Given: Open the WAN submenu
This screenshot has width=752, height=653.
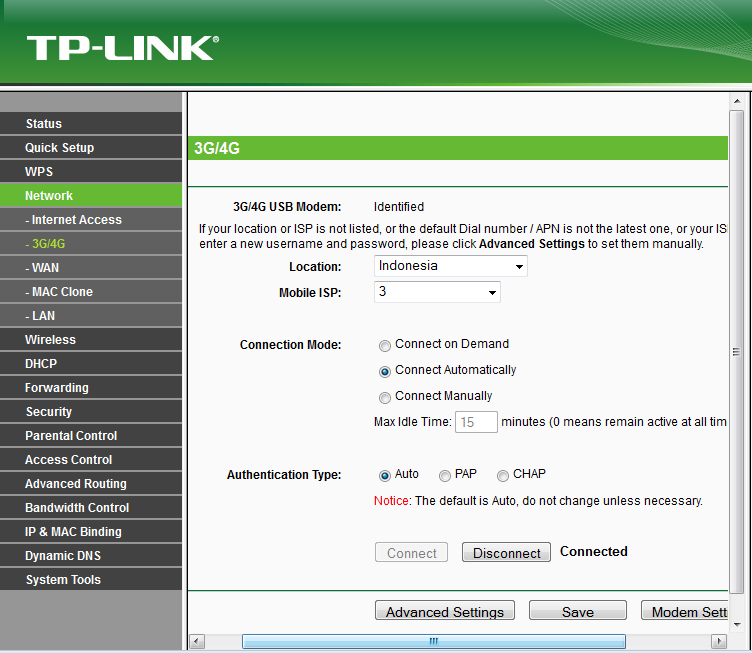Looking at the screenshot, I should 91,267.
